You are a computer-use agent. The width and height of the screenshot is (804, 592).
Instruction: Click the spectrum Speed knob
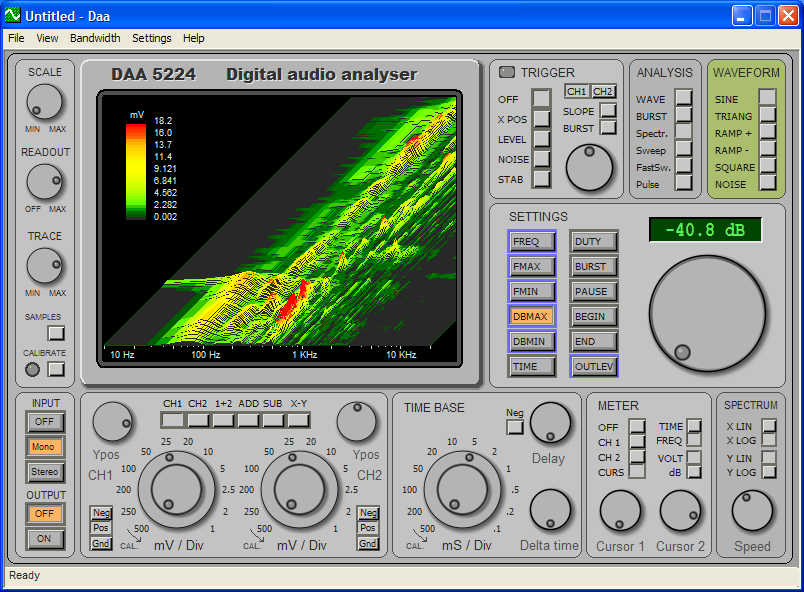tap(752, 512)
